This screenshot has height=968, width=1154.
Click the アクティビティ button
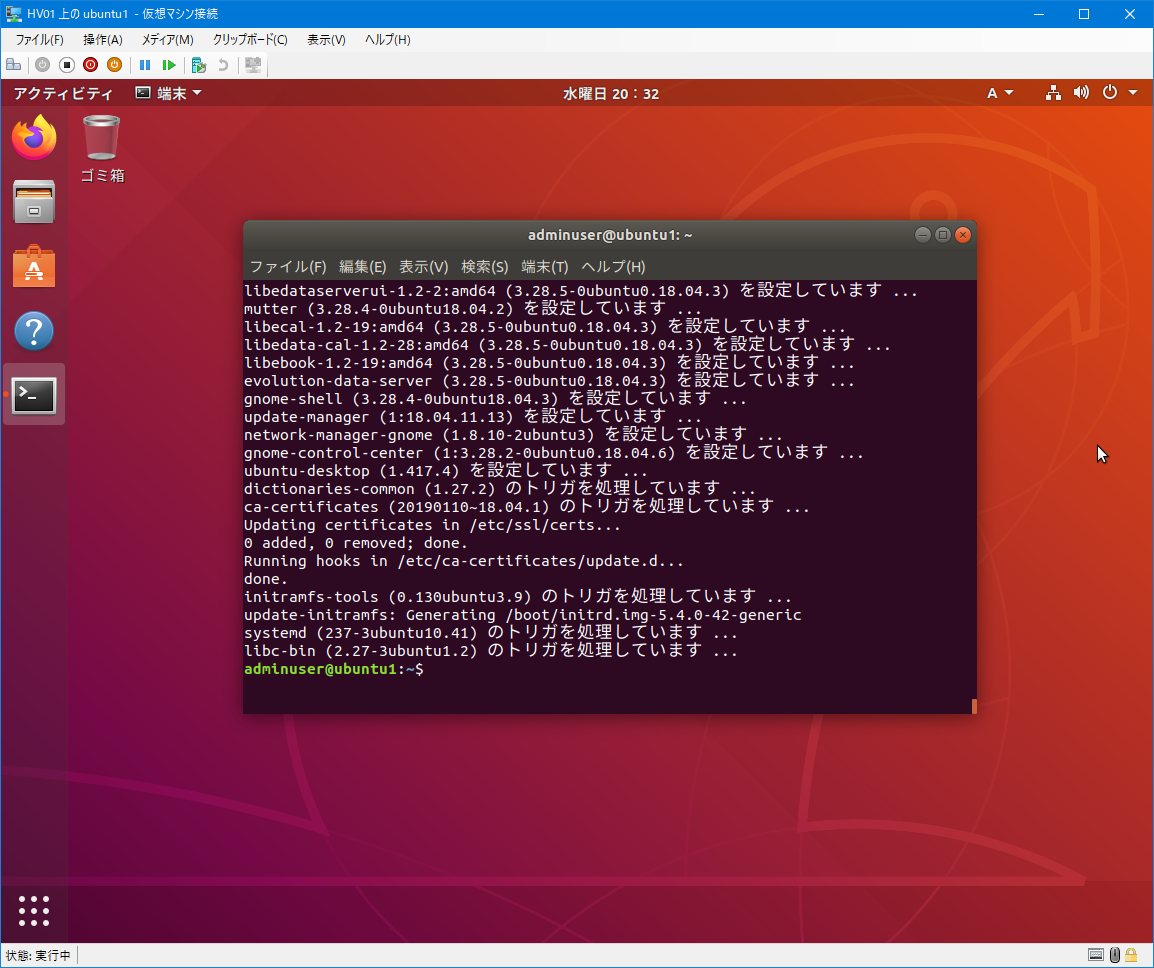click(63, 93)
